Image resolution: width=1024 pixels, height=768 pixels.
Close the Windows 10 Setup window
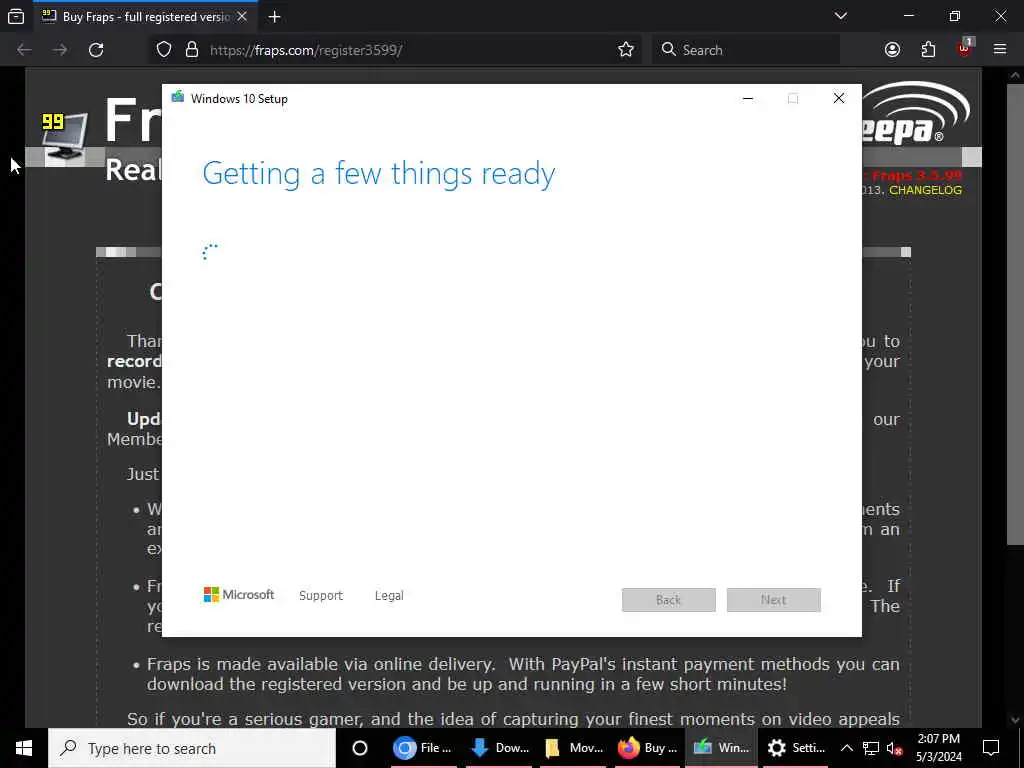coord(839,99)
